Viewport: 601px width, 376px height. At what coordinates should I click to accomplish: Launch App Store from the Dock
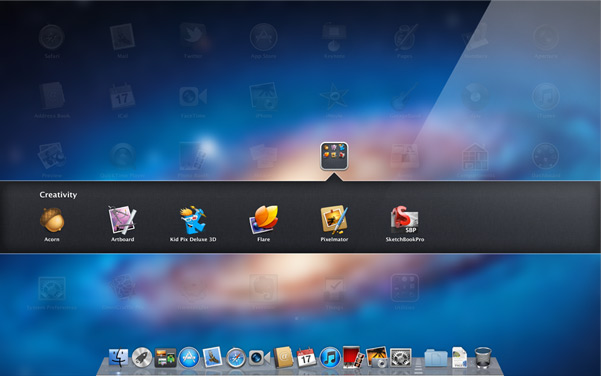189,358
